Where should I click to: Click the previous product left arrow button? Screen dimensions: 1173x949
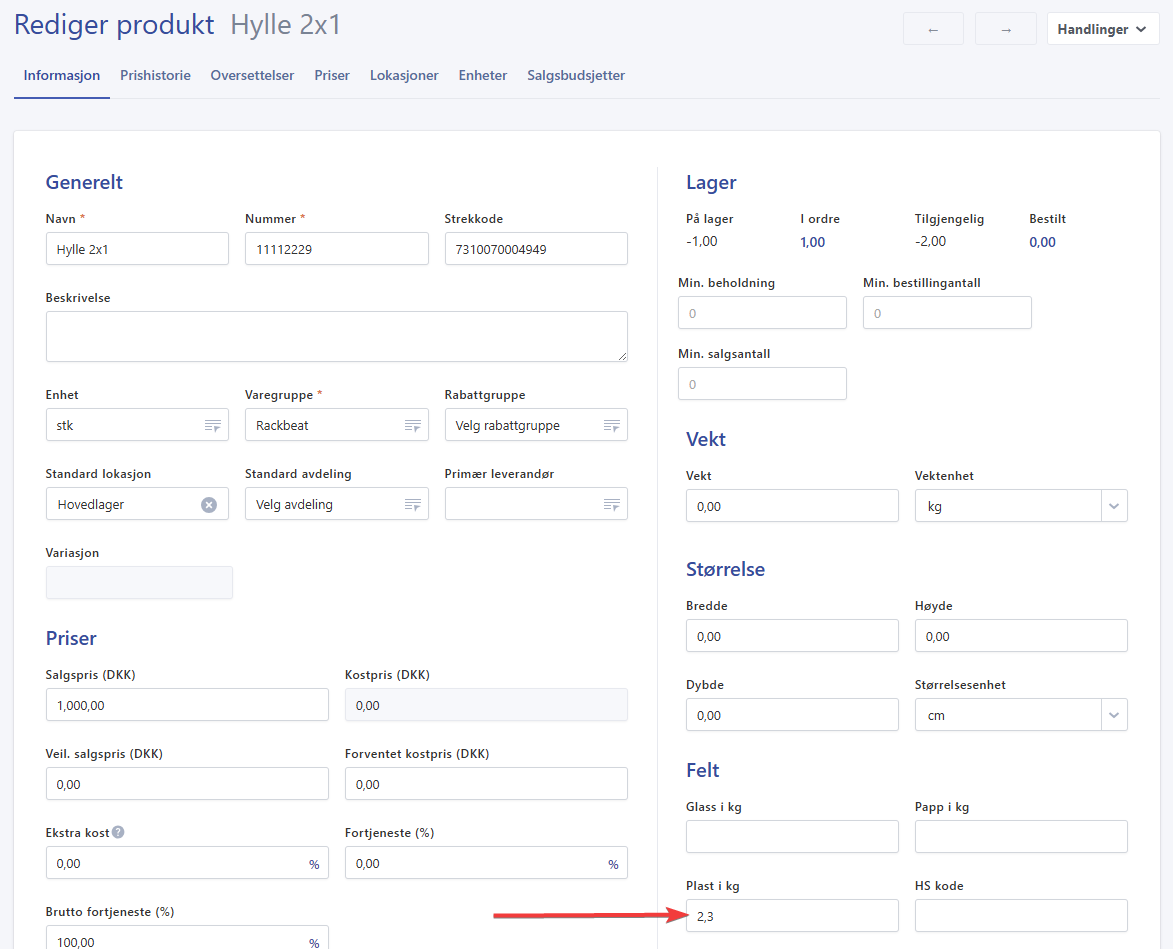click(x=932, y=29)
